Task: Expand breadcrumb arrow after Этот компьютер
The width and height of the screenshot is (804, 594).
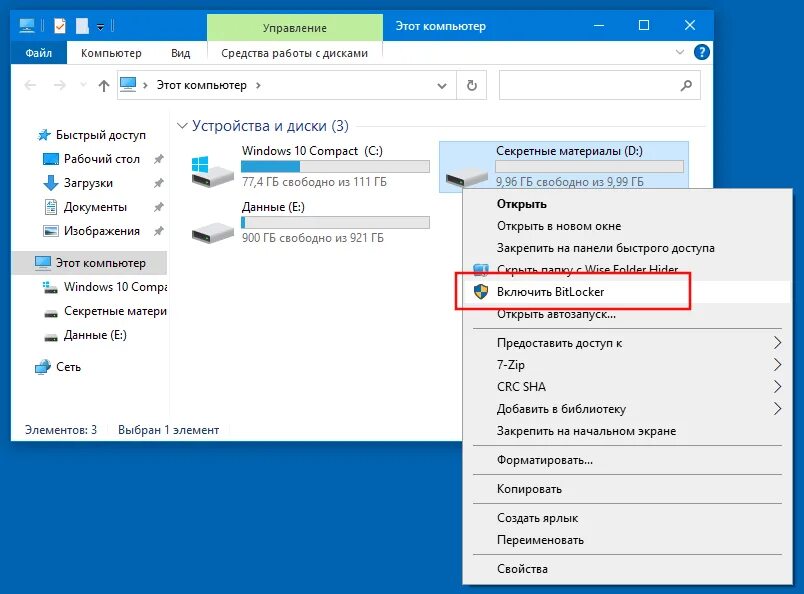Action: 258,85
